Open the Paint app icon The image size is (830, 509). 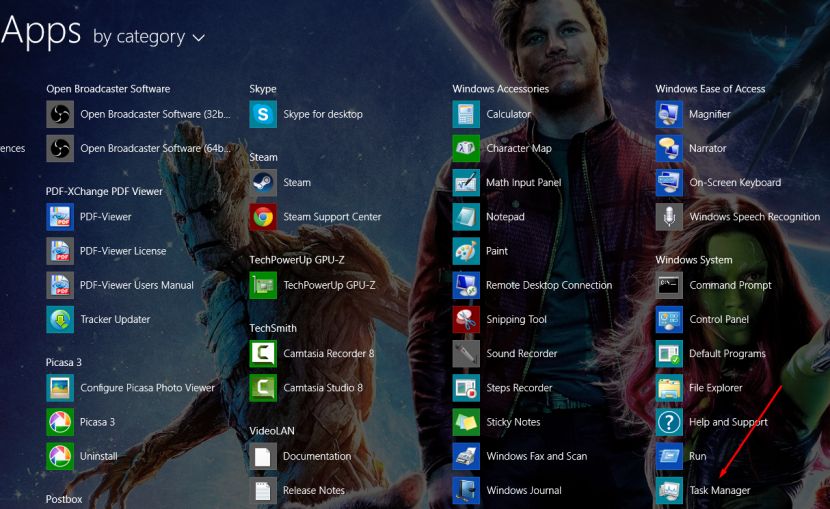tap(466, 251)
